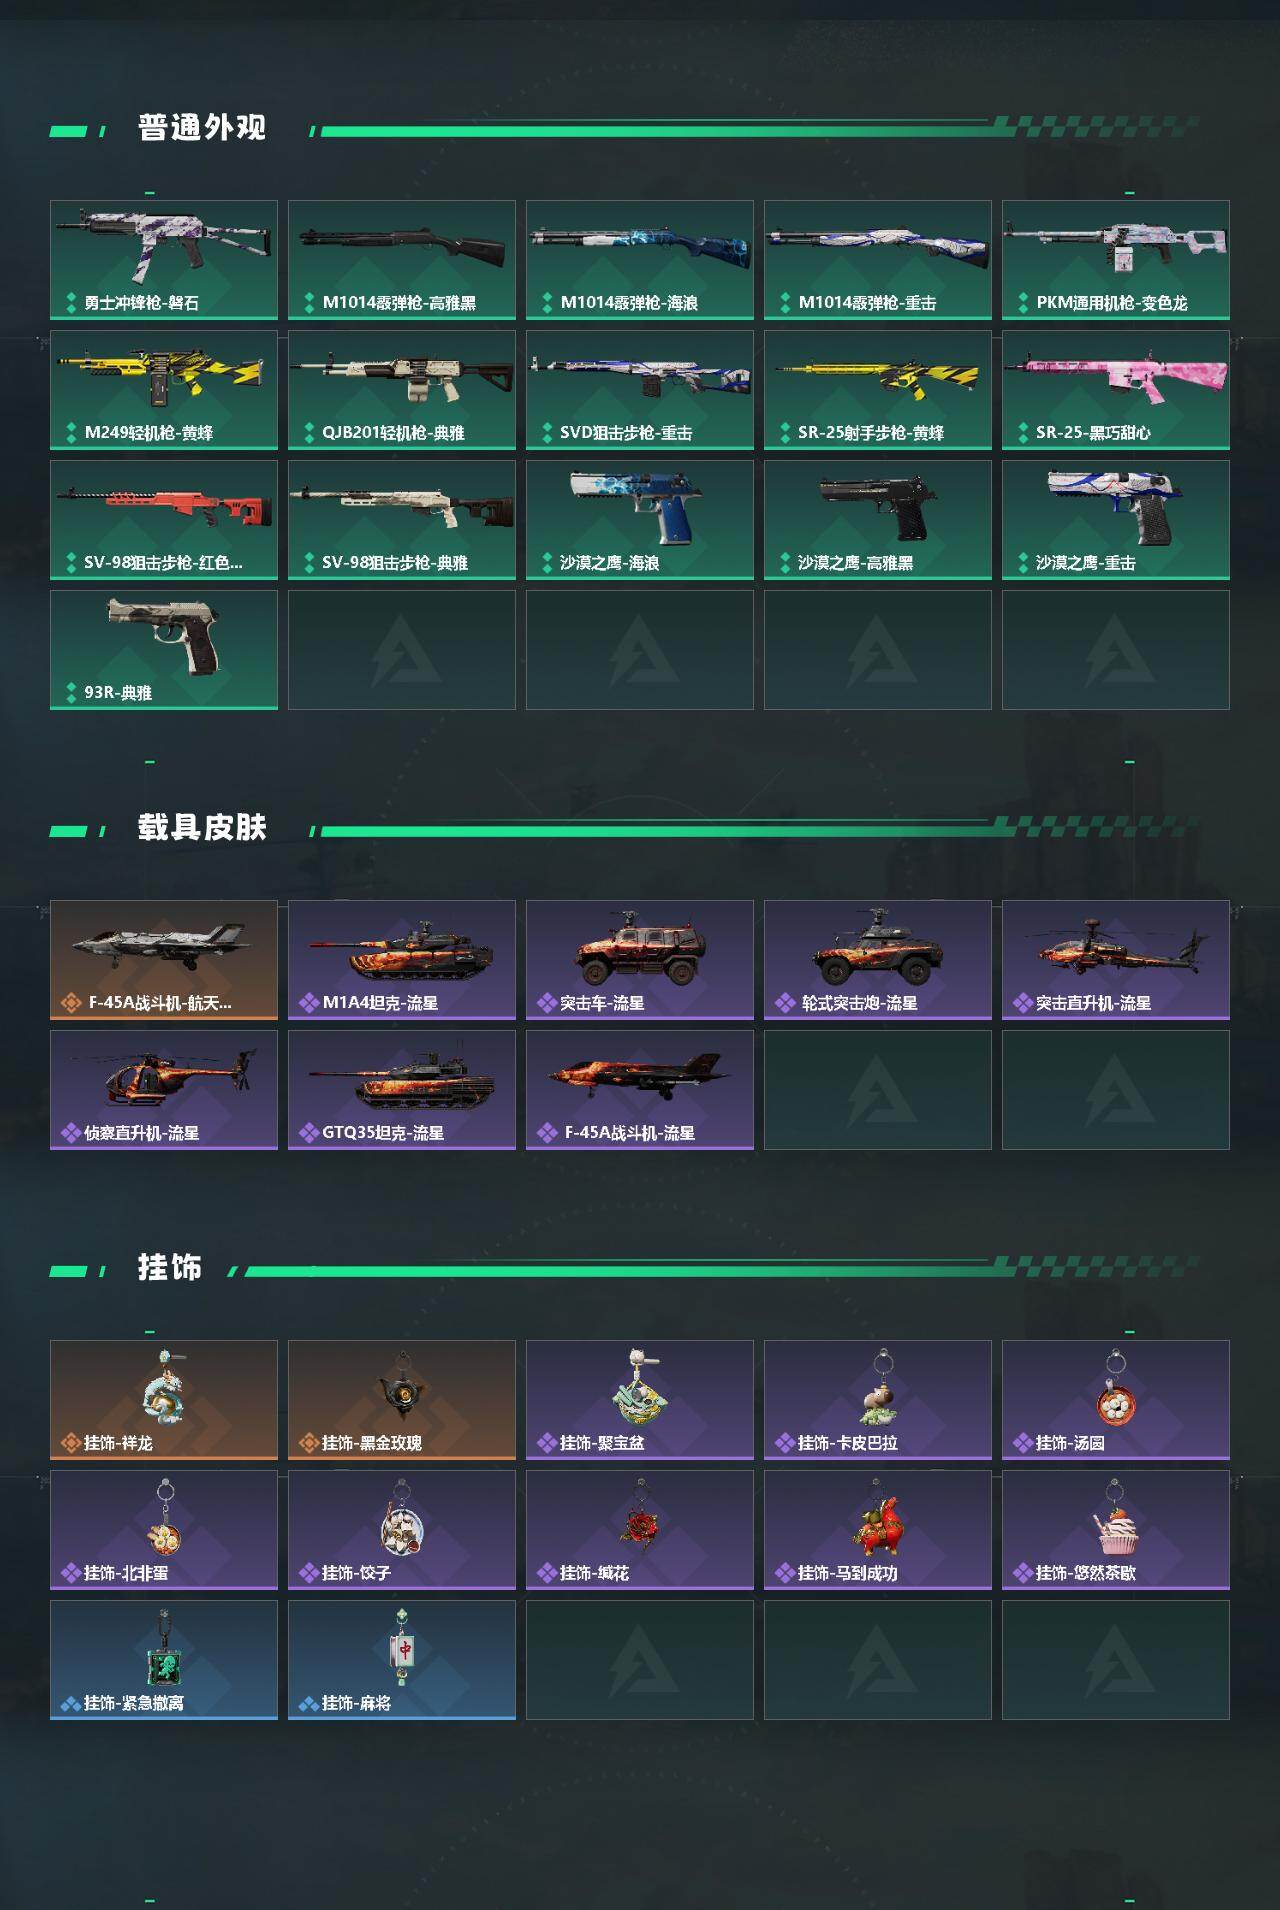Choose the PKM通用机枪-变色龙 skin card

[1116, 260]
